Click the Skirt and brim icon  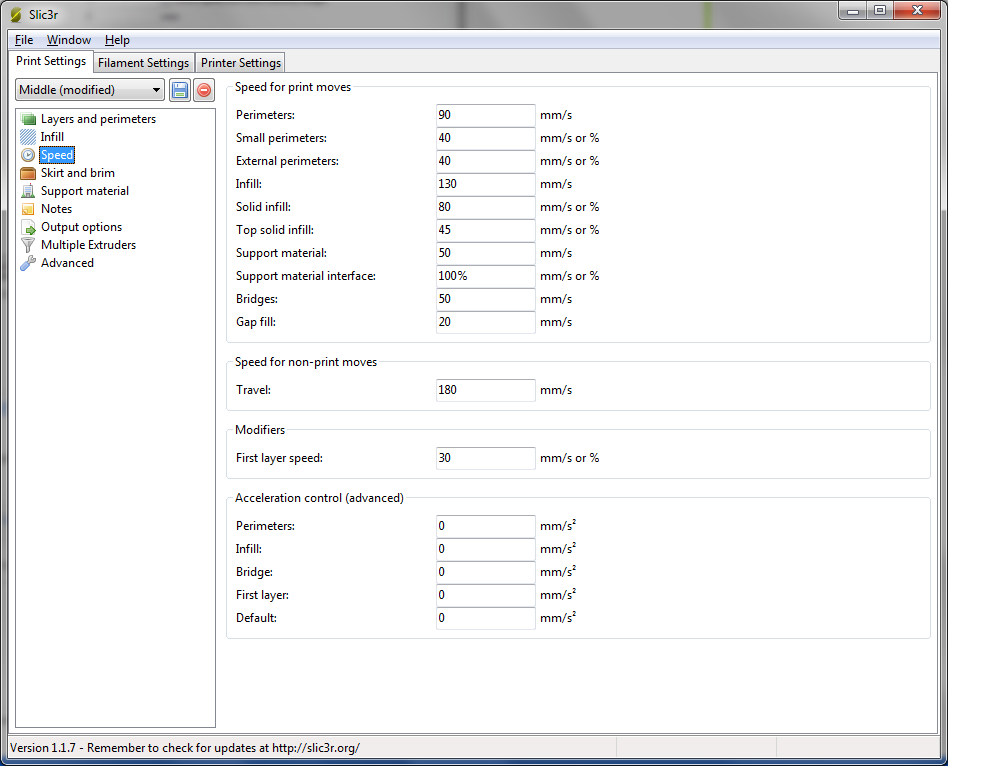coord(28,173)
